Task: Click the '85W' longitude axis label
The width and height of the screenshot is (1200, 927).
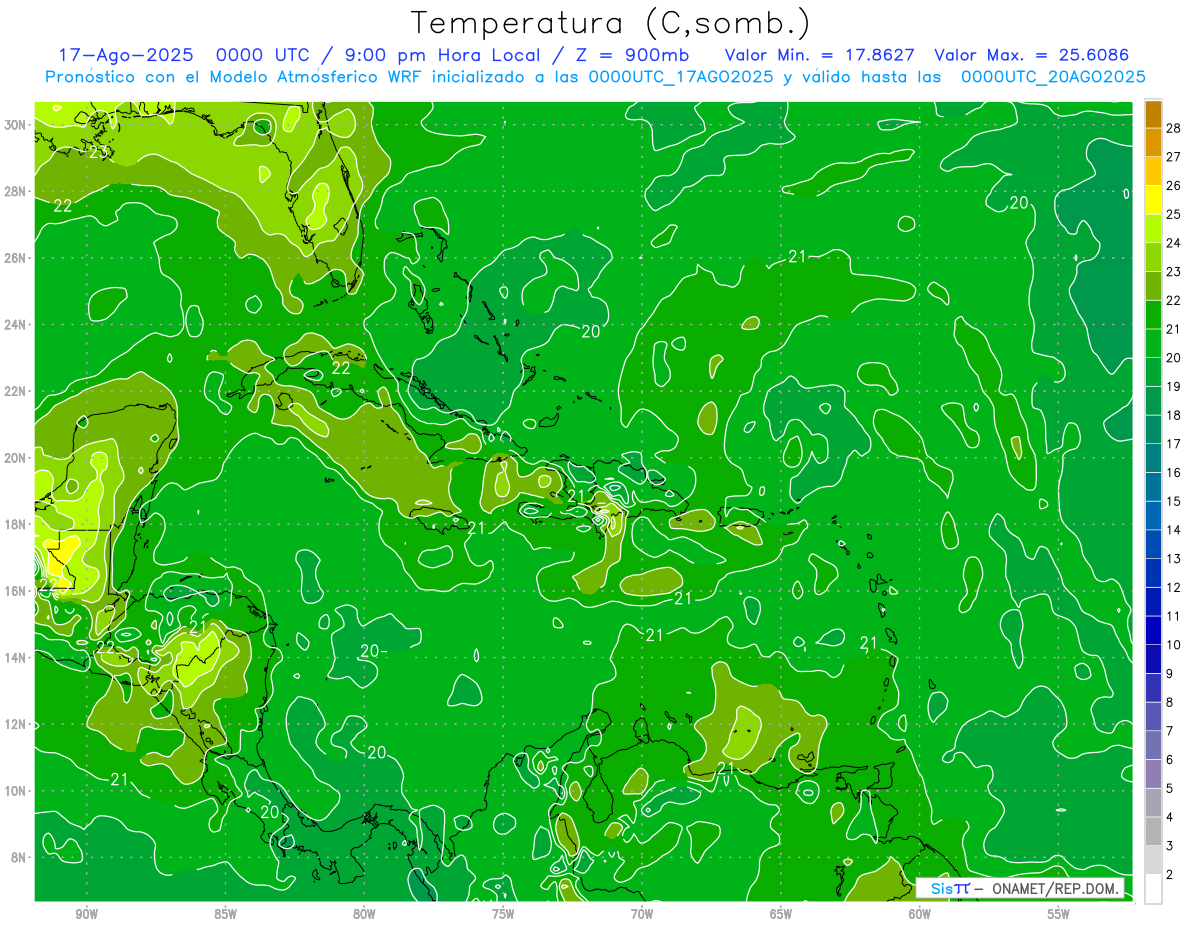Action: (225, 914)
